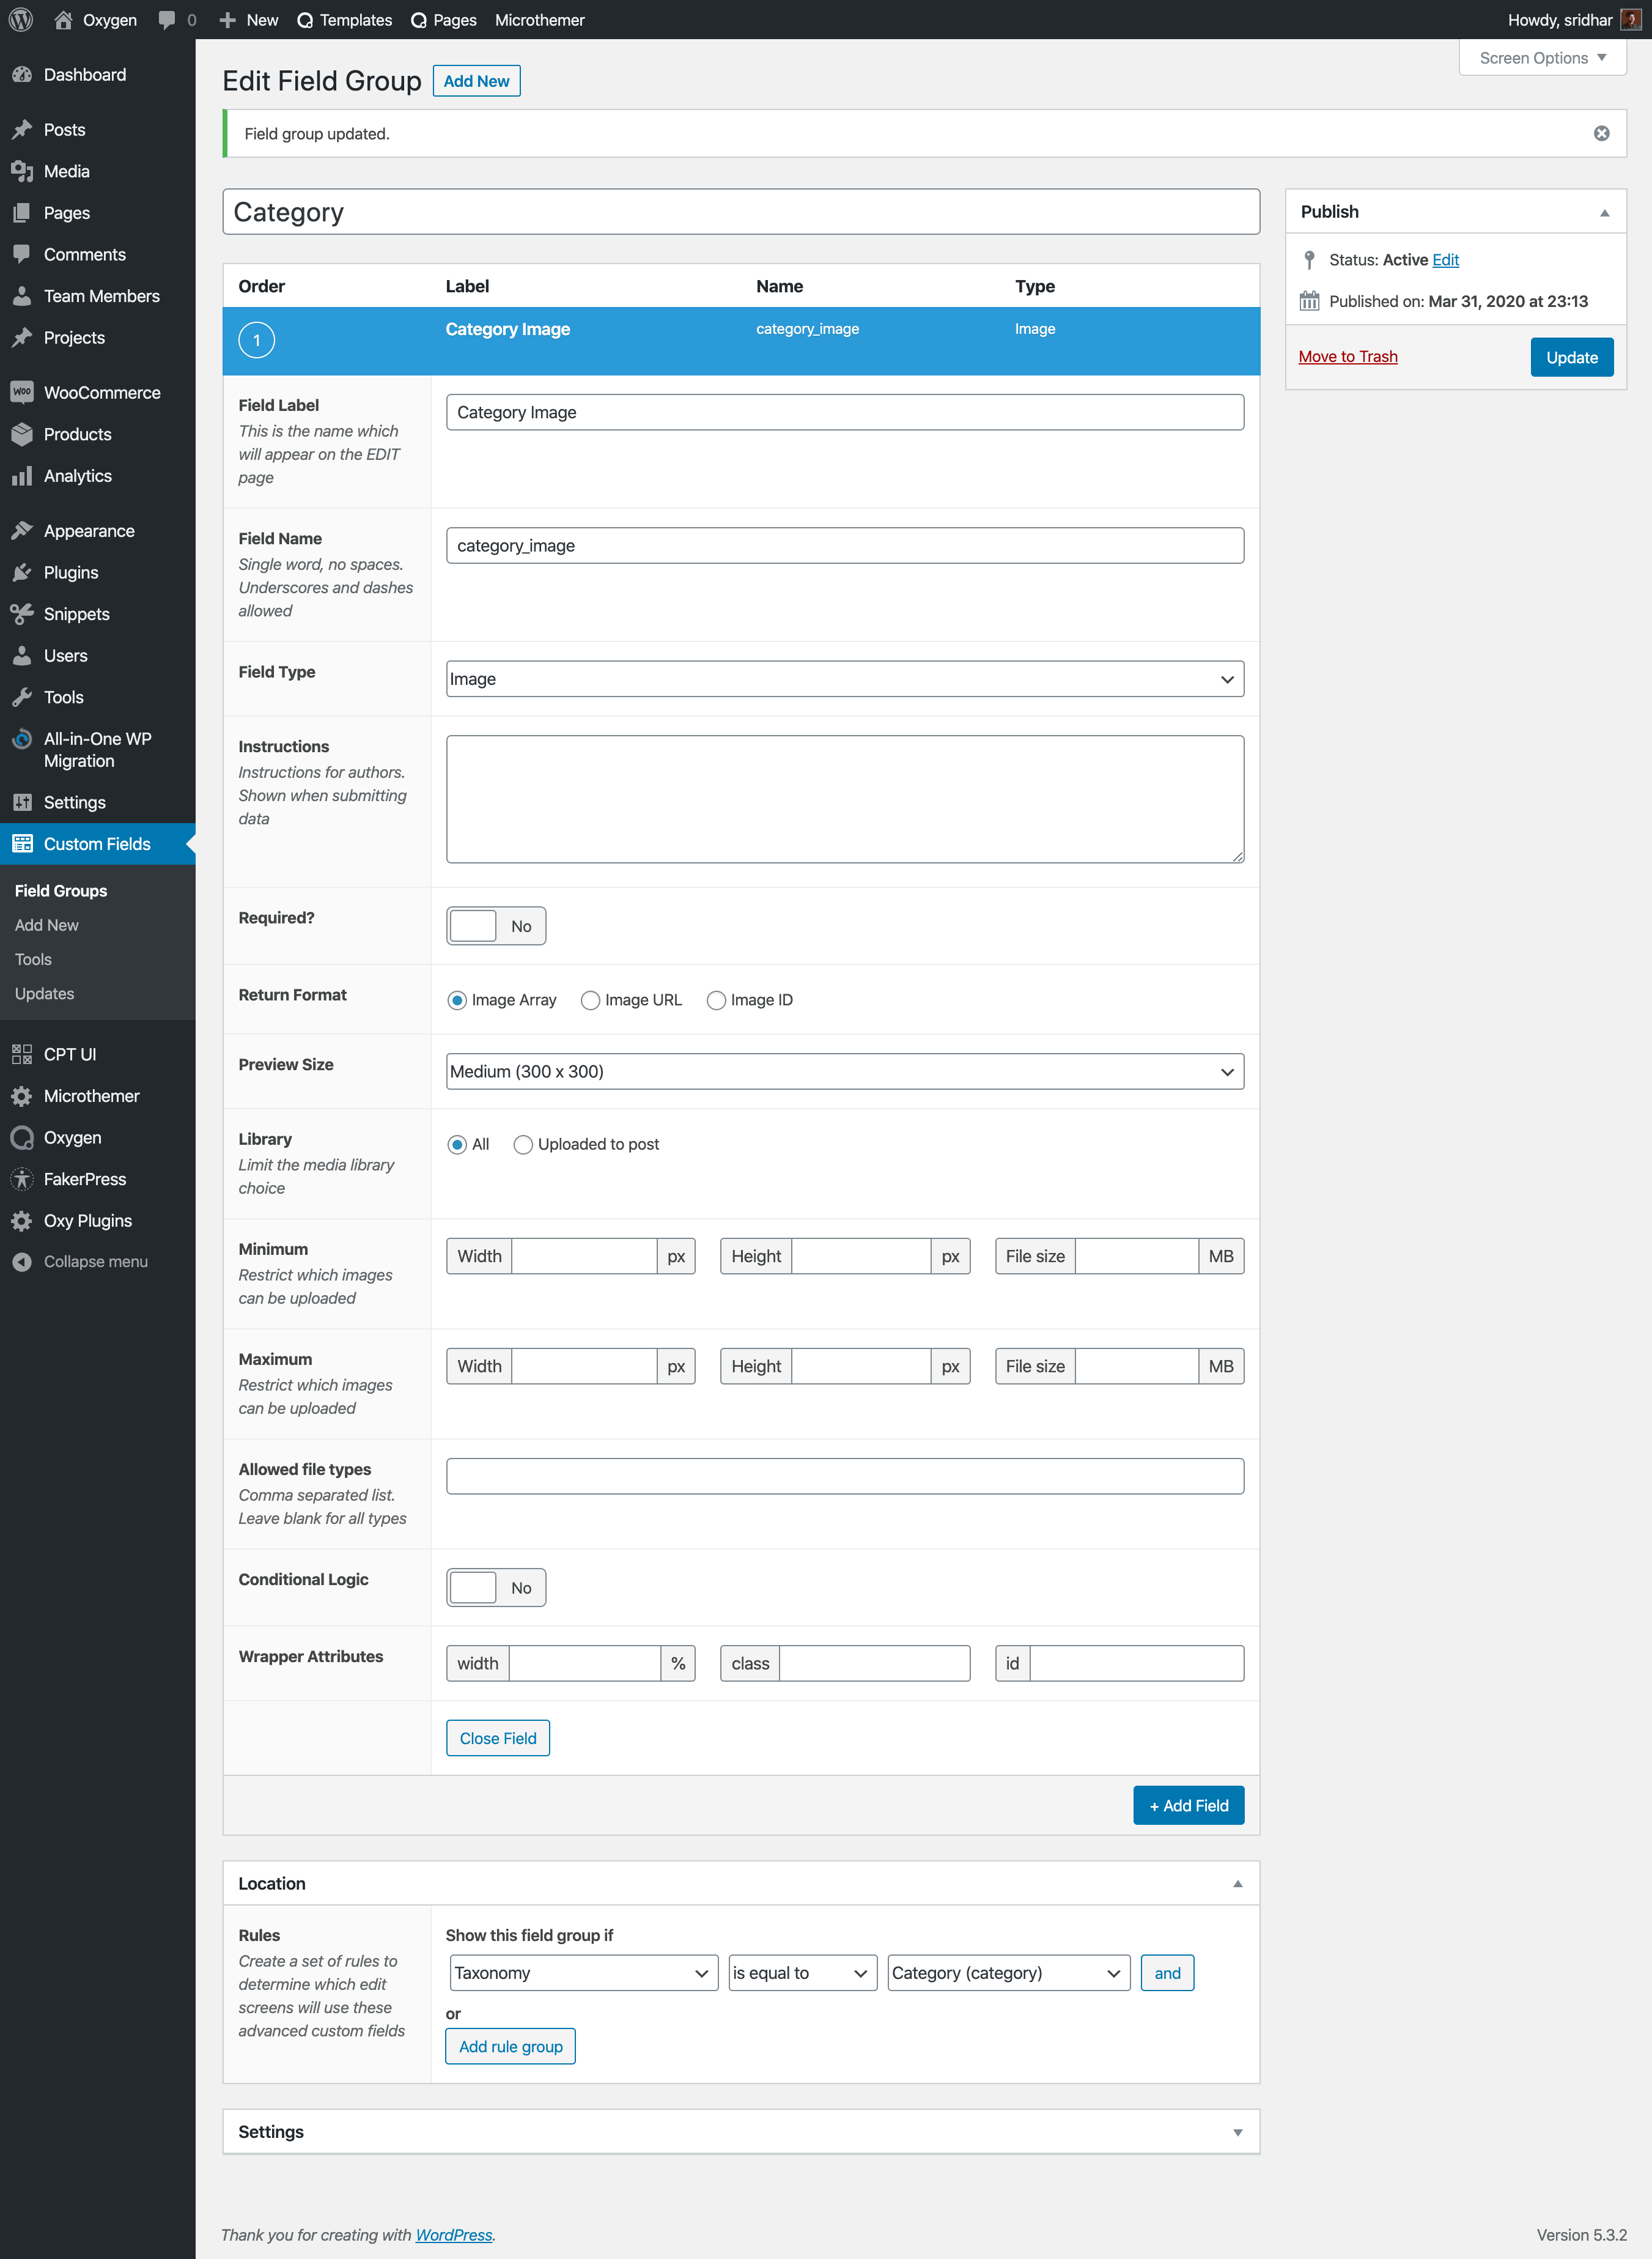This screenshot has height=2259, width=1652.
Task: Click the Tools wrench icon
Action: pos(22,697)
